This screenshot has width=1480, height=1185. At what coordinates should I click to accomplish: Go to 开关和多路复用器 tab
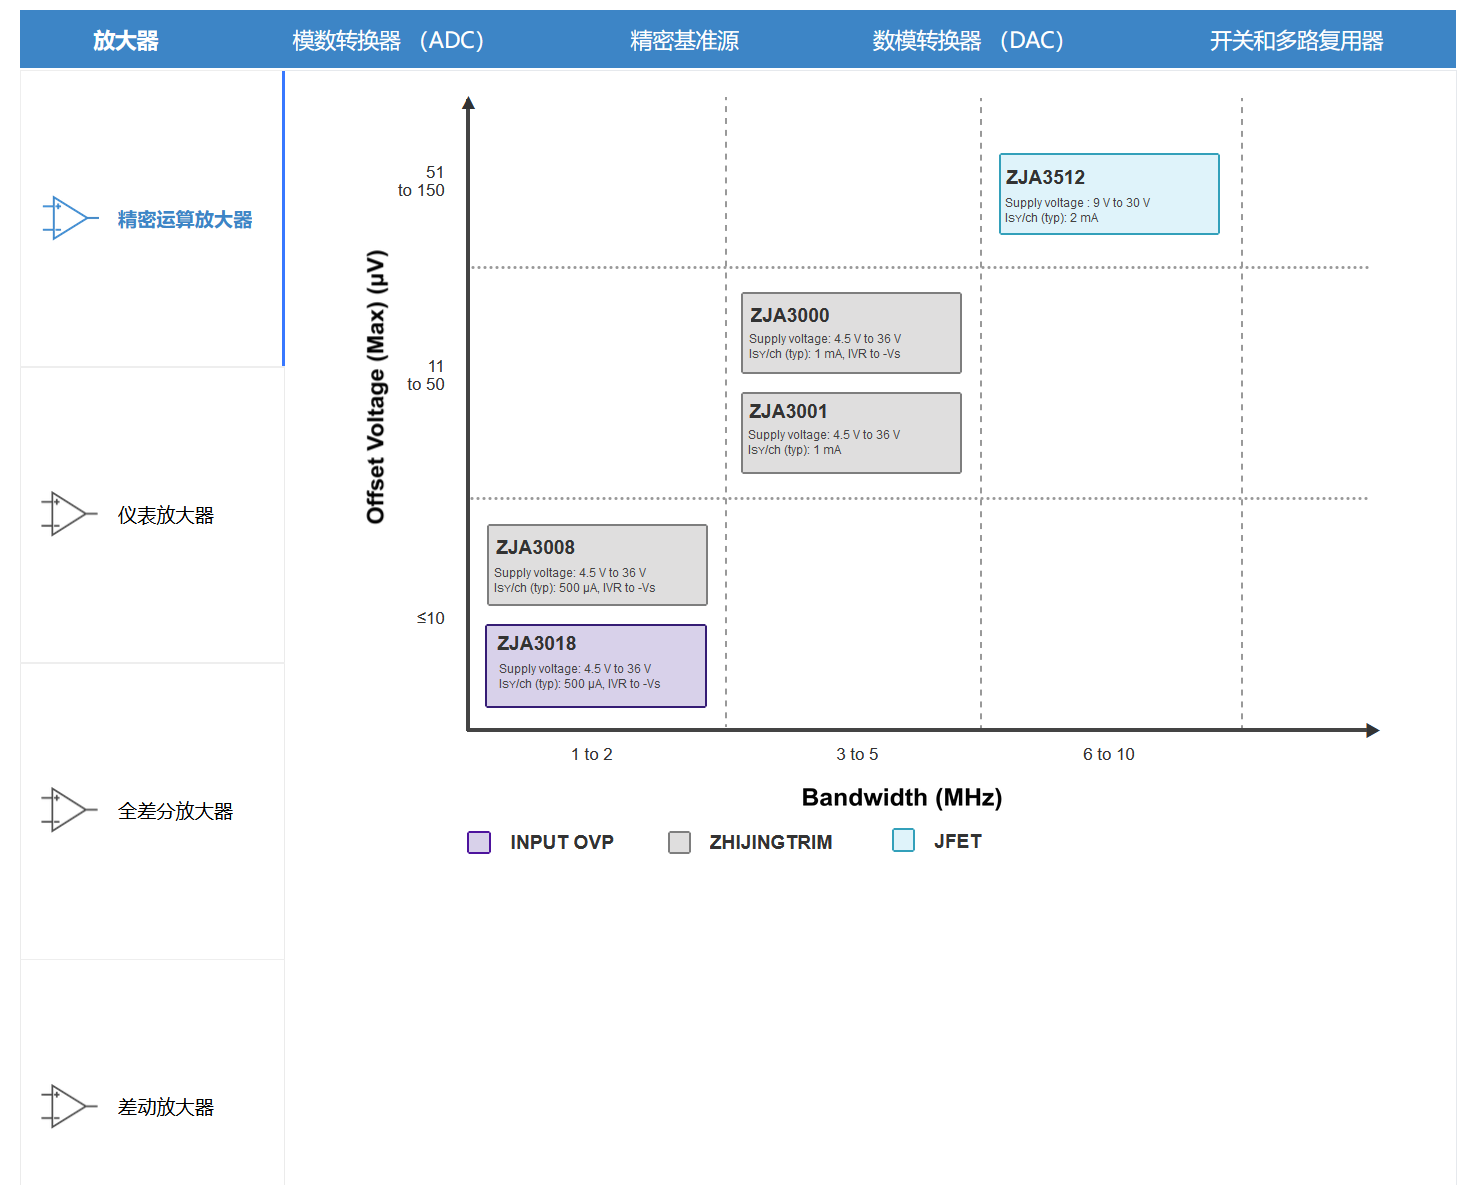coord(1296,40)
